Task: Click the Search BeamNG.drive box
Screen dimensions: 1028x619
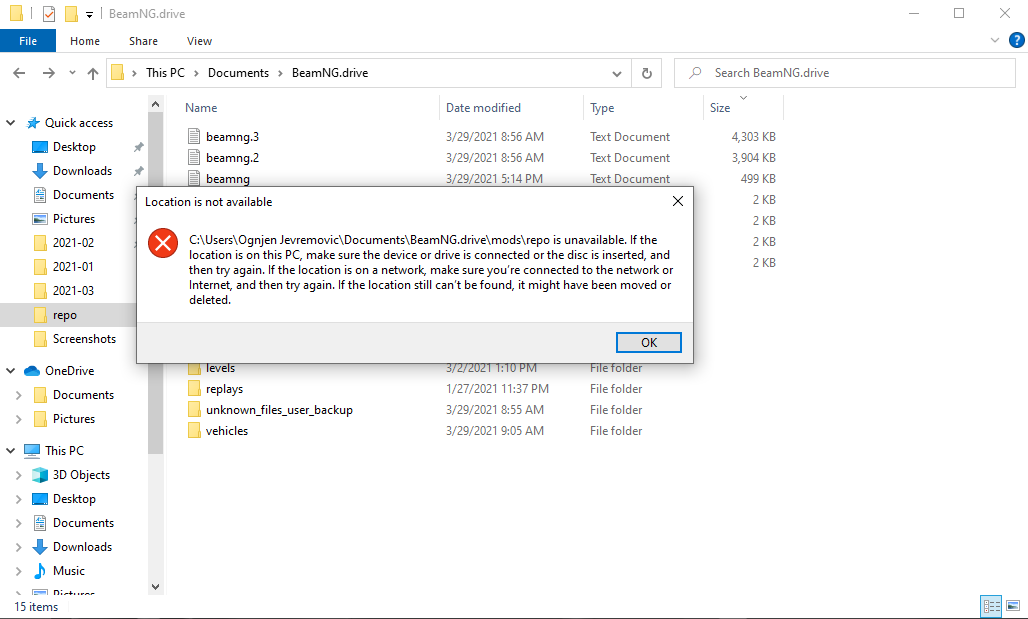Action: tap(844, 73)
